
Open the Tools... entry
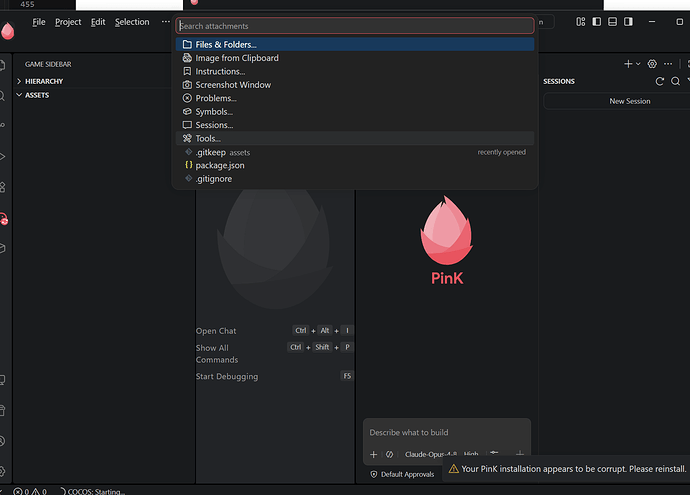point(355,139)
